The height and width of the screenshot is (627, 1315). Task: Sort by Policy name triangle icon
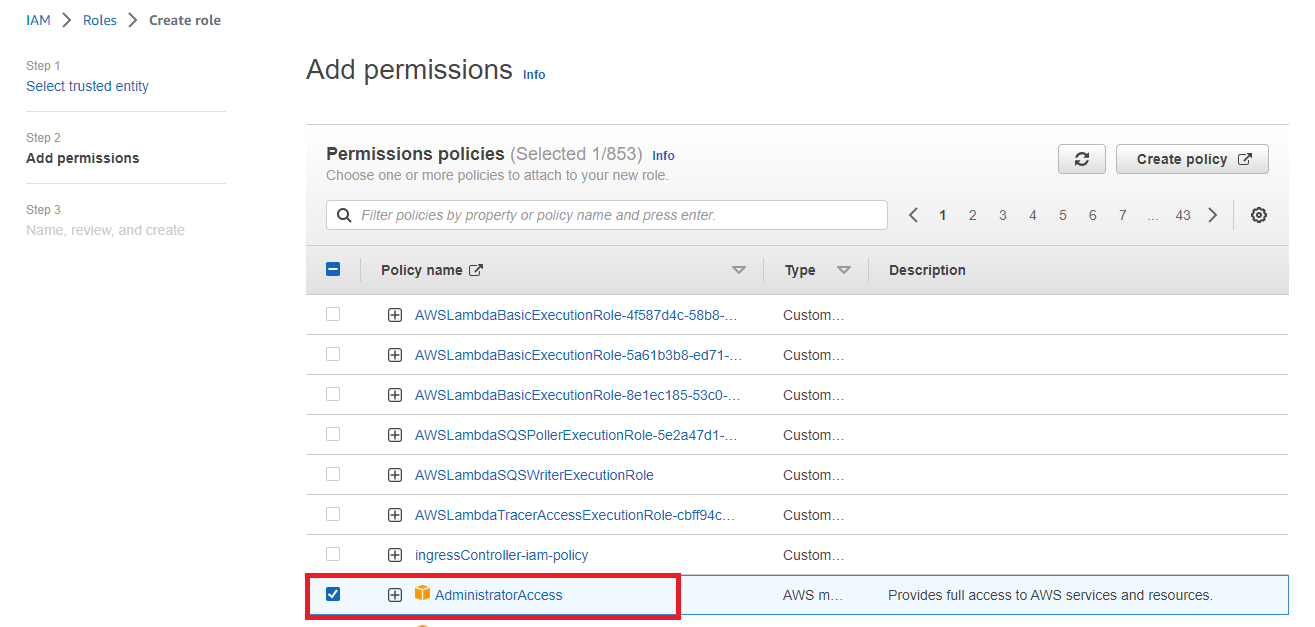pyautogui.click(x=739, y=270)
